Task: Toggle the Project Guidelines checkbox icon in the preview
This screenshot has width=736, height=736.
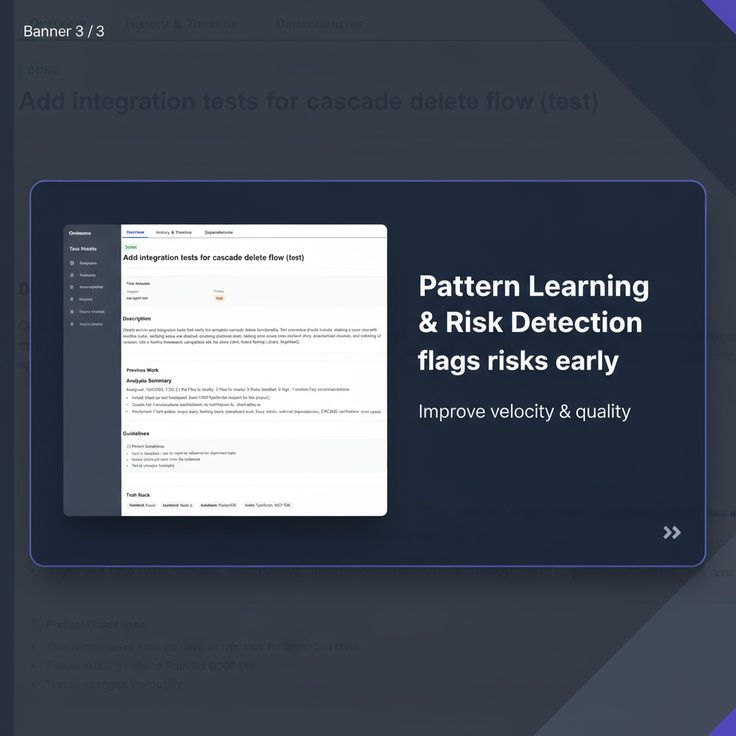Action: pos(129,446)
